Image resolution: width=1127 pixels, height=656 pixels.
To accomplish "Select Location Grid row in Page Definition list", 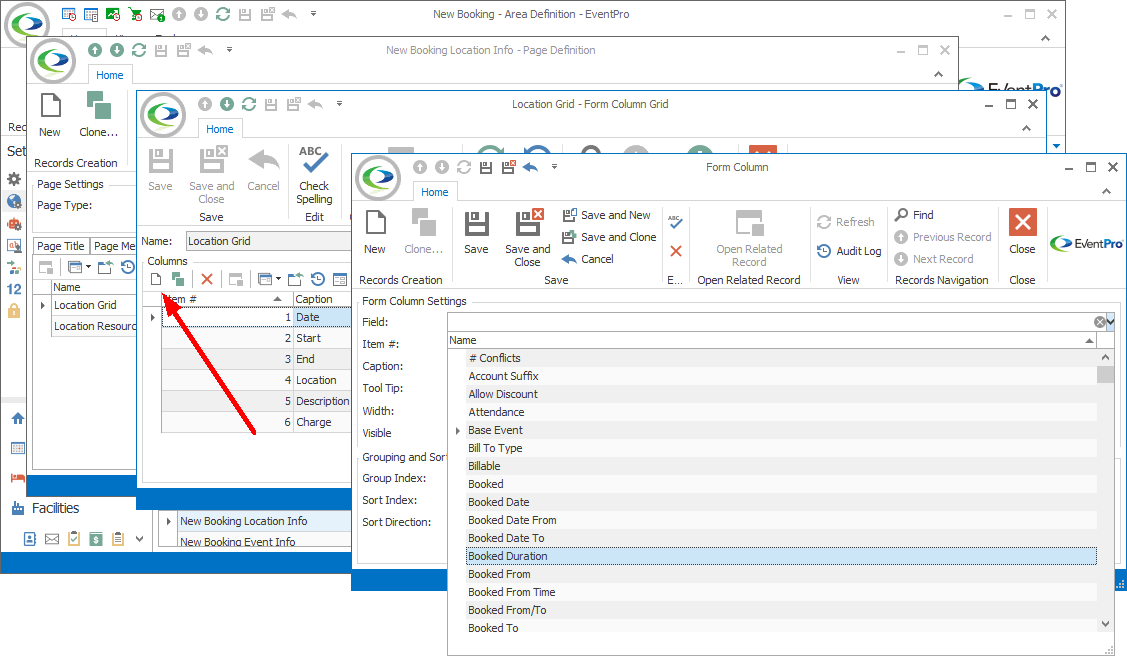I will [x=93, y=305].
